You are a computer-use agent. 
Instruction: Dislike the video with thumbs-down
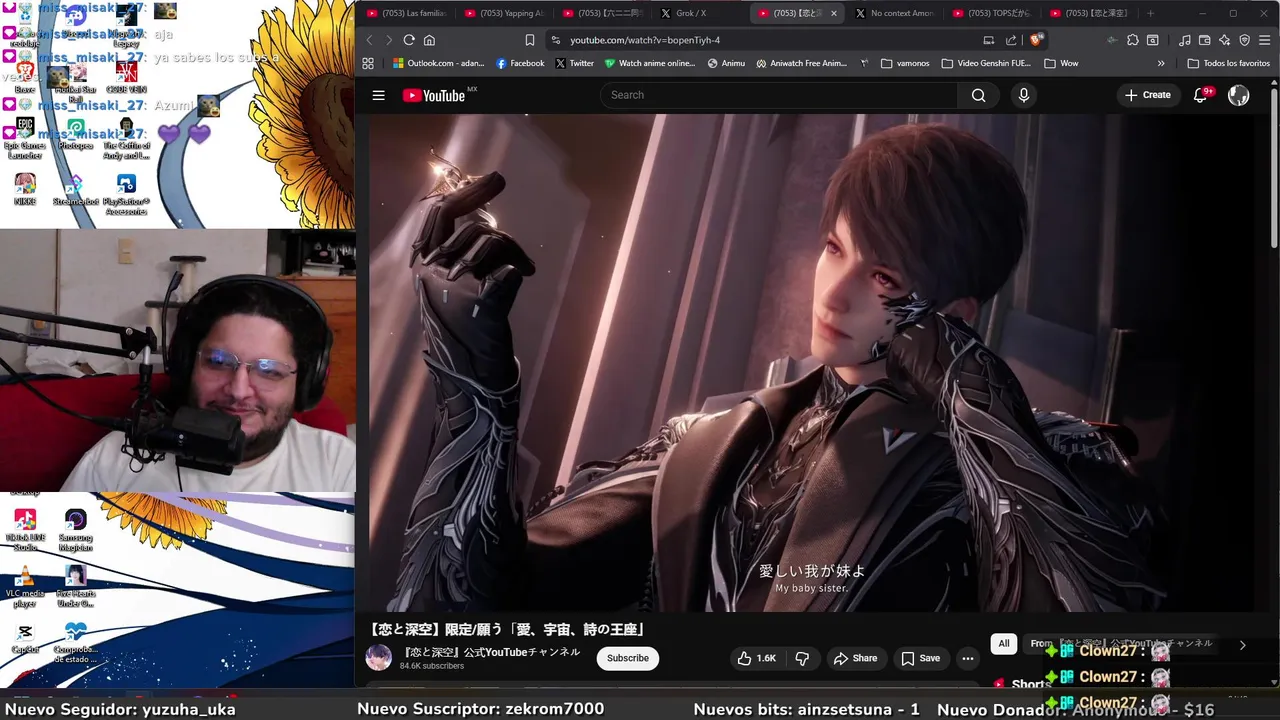pos(802,658)
